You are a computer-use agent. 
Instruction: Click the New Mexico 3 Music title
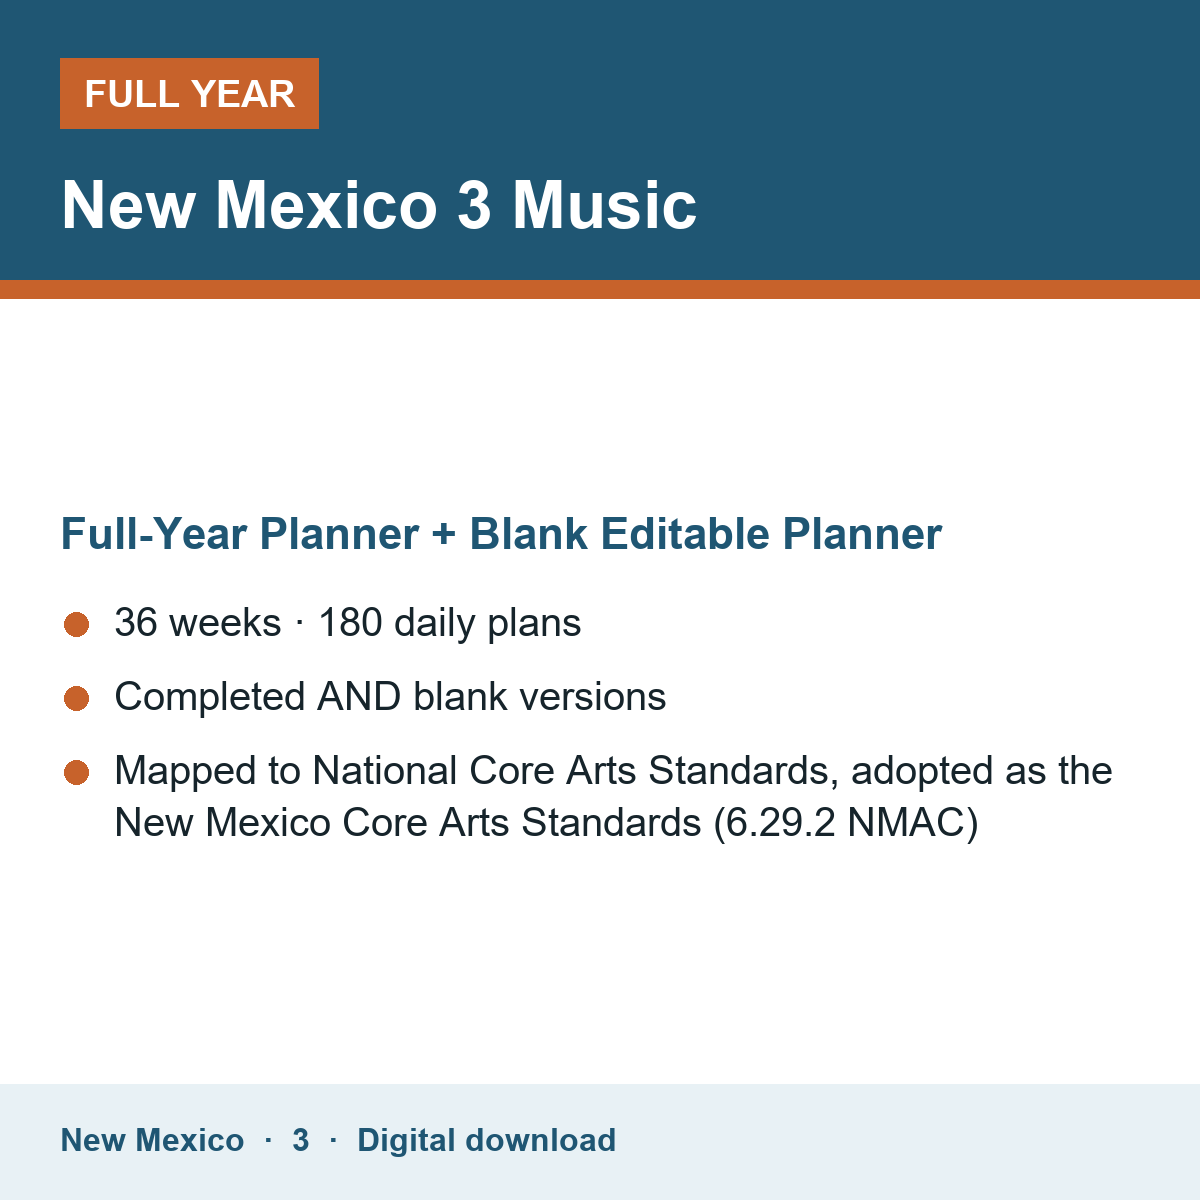point(379,205)
